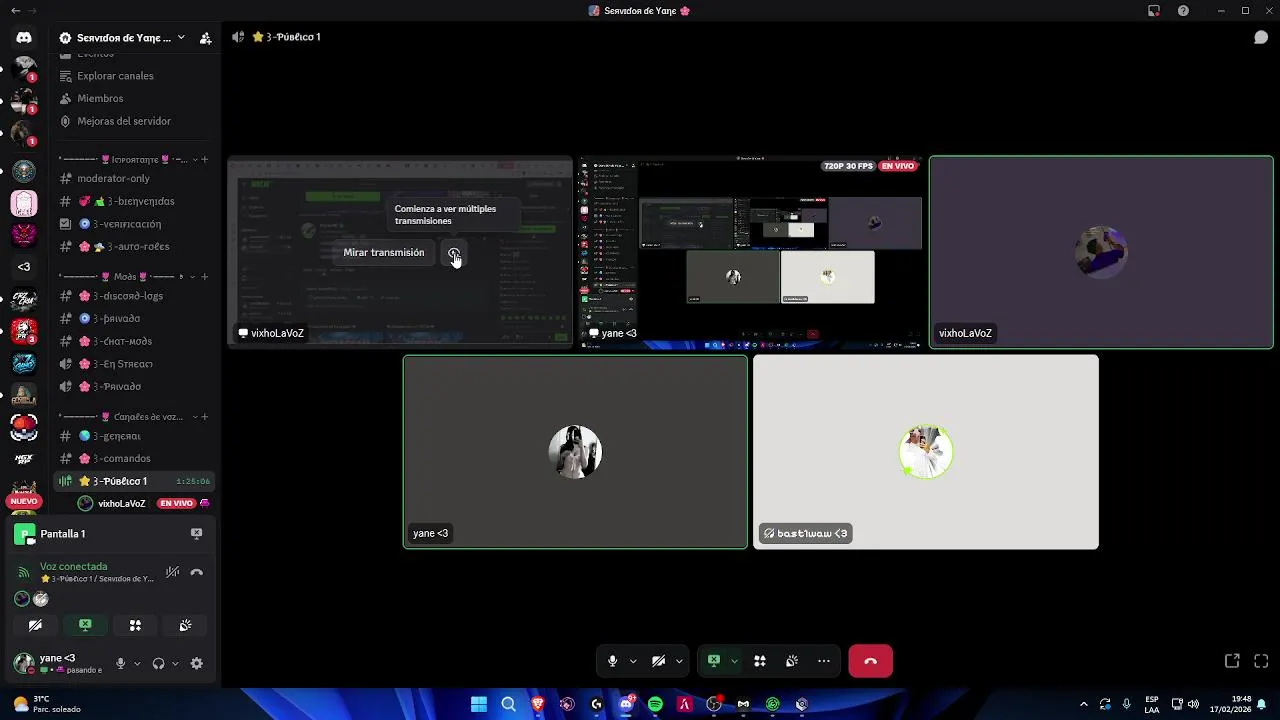This screenshot has width=1280, height=720.
Task: Open camera options dropdown in call bar
Action: [x=679, y=661]
